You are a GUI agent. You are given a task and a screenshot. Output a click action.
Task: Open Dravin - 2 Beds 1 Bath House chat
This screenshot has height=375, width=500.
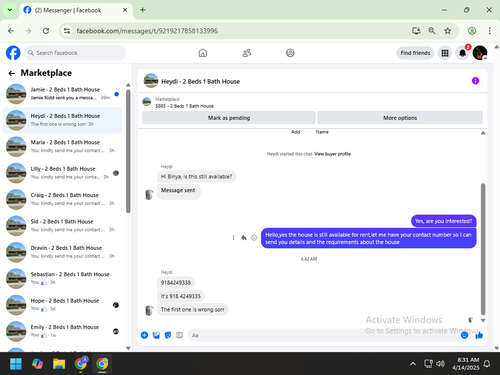tap(62, 252)
